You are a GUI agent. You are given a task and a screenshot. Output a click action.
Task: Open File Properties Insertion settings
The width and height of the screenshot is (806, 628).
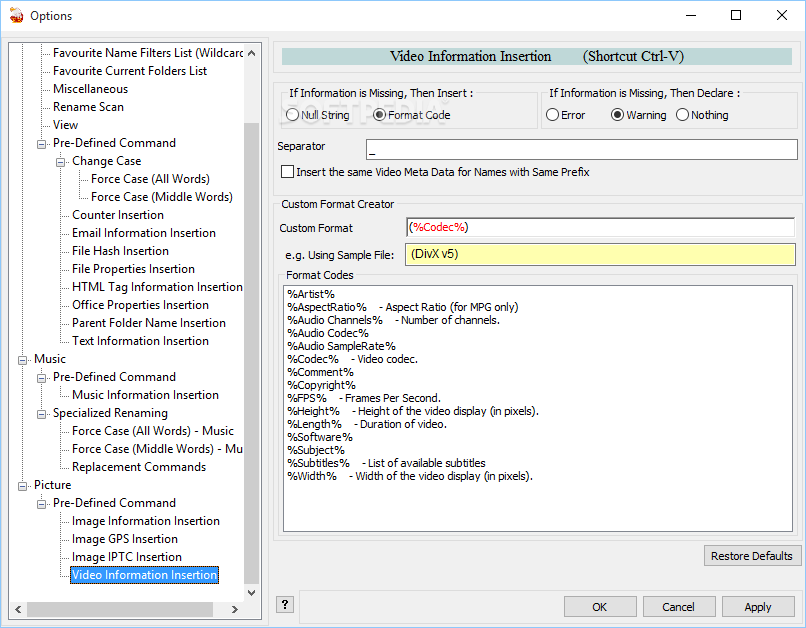coord(133,269)
